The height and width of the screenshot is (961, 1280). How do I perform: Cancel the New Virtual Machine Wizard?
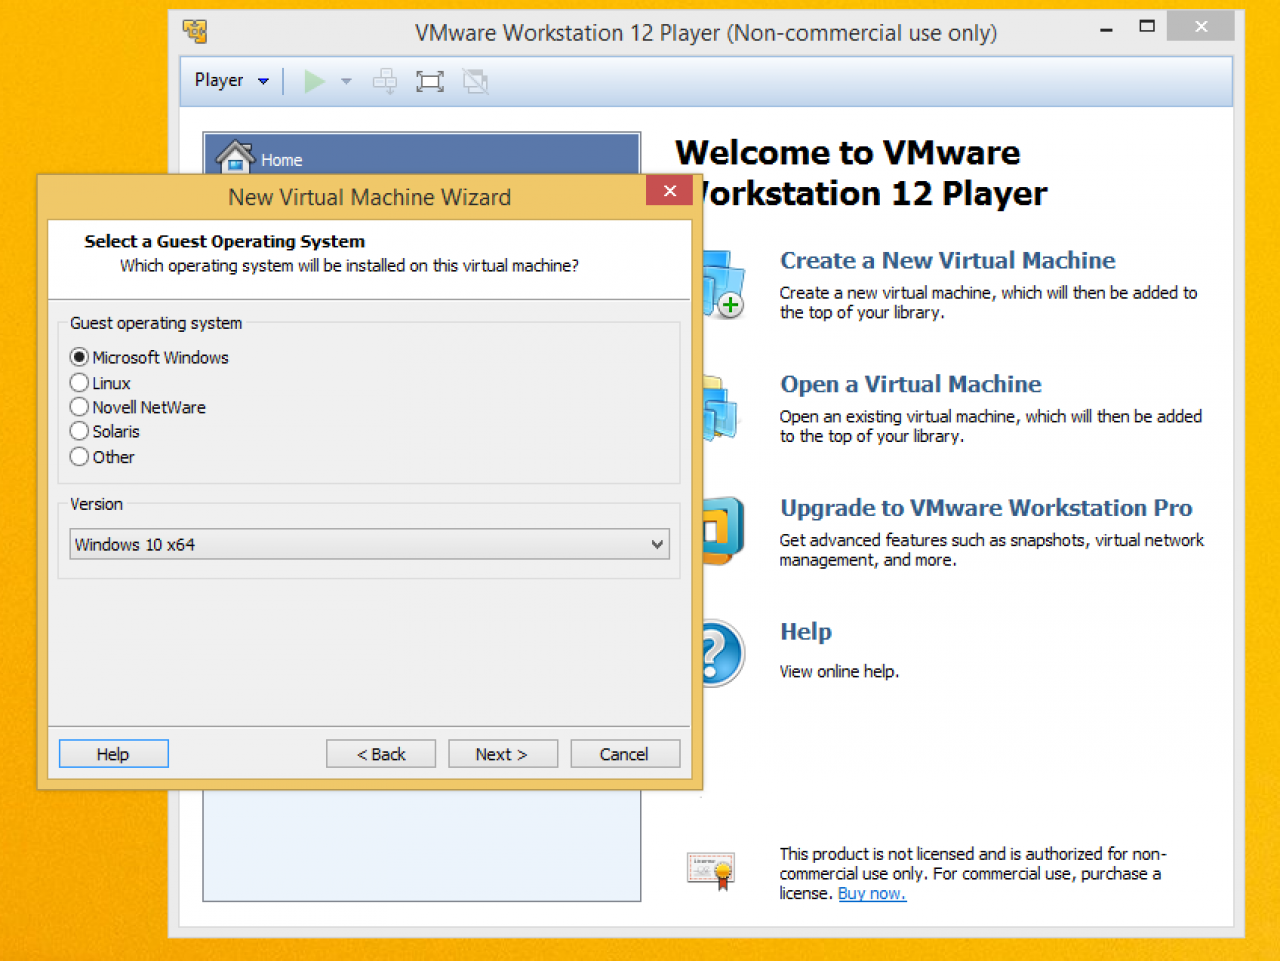(x=625, y=754)
